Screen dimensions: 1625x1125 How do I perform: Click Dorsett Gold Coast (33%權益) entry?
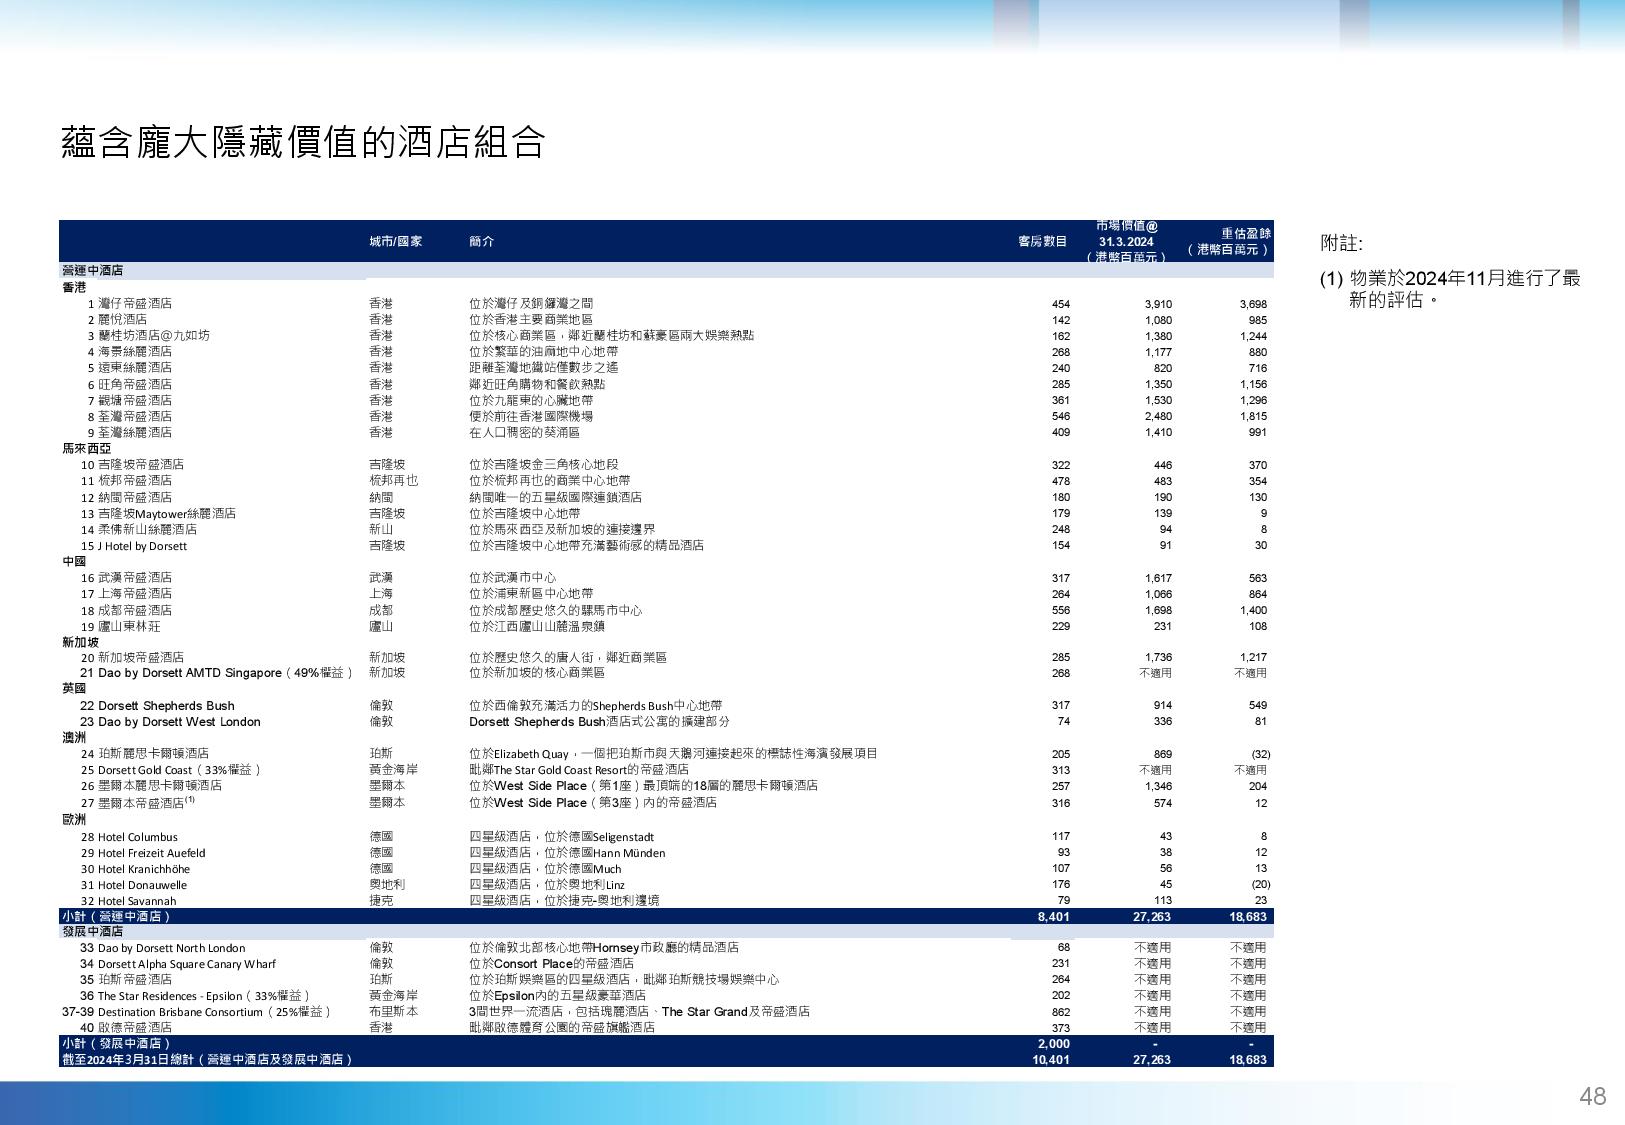179,770
